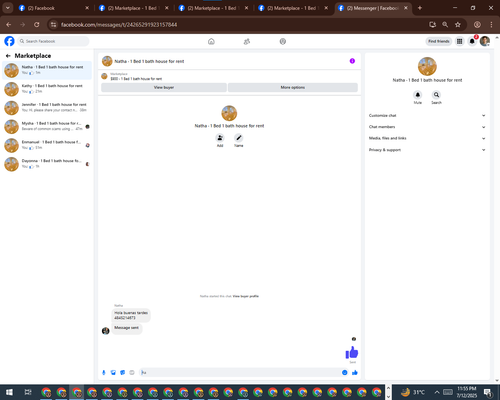Open the Facebook menu grid icon

coord(459,41)
